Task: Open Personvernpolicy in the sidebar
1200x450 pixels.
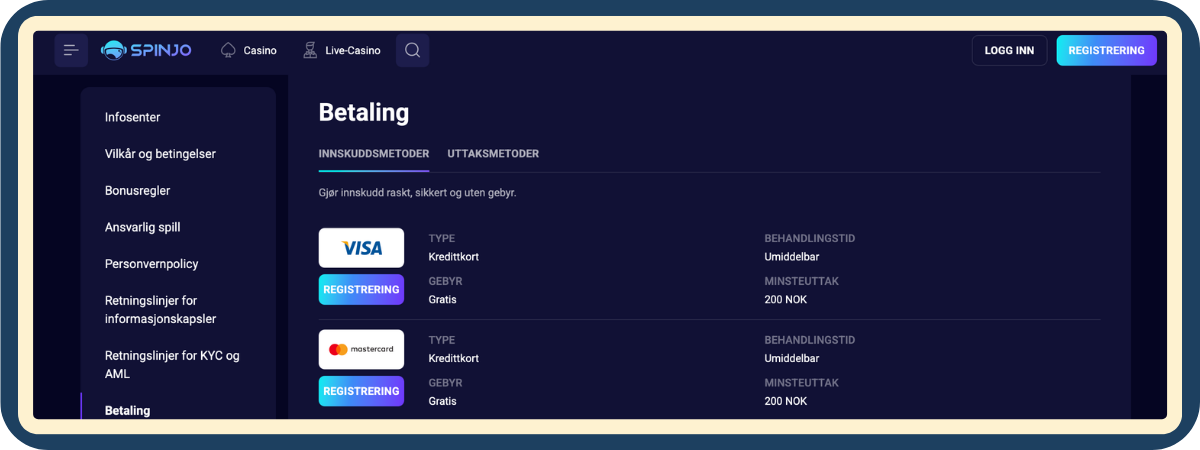Action: coord(152,264)
